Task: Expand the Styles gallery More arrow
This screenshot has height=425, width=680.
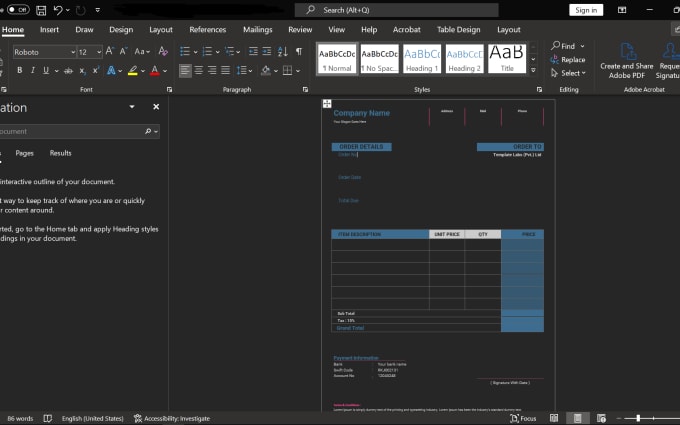Action: pos(533,70)
